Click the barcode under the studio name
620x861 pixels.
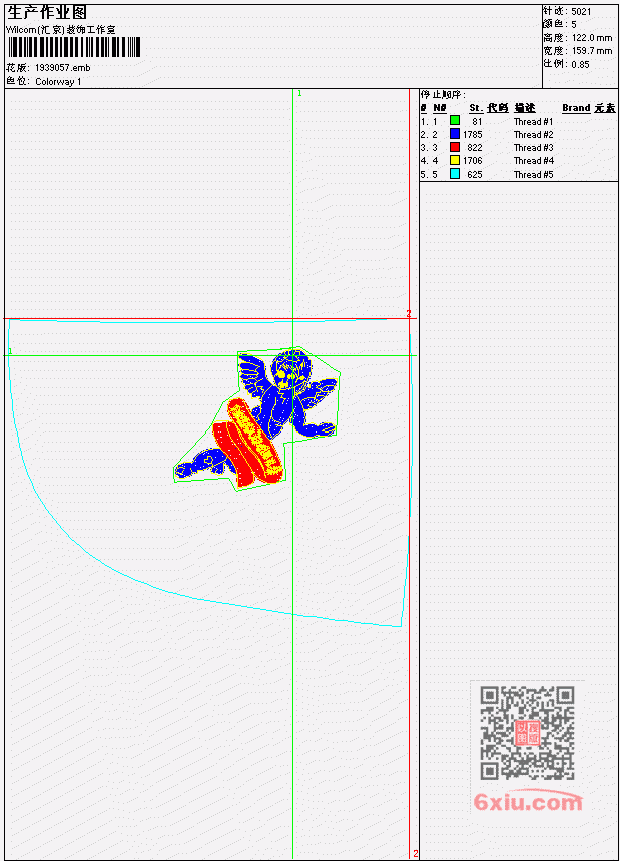74,47
